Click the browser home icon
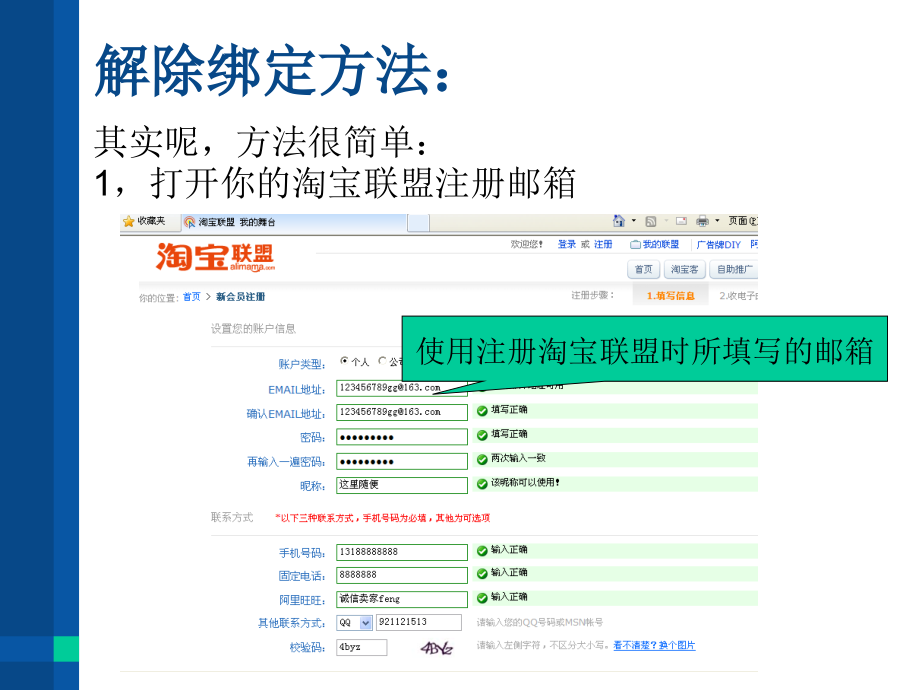920x690 pixels. (618, 221)
